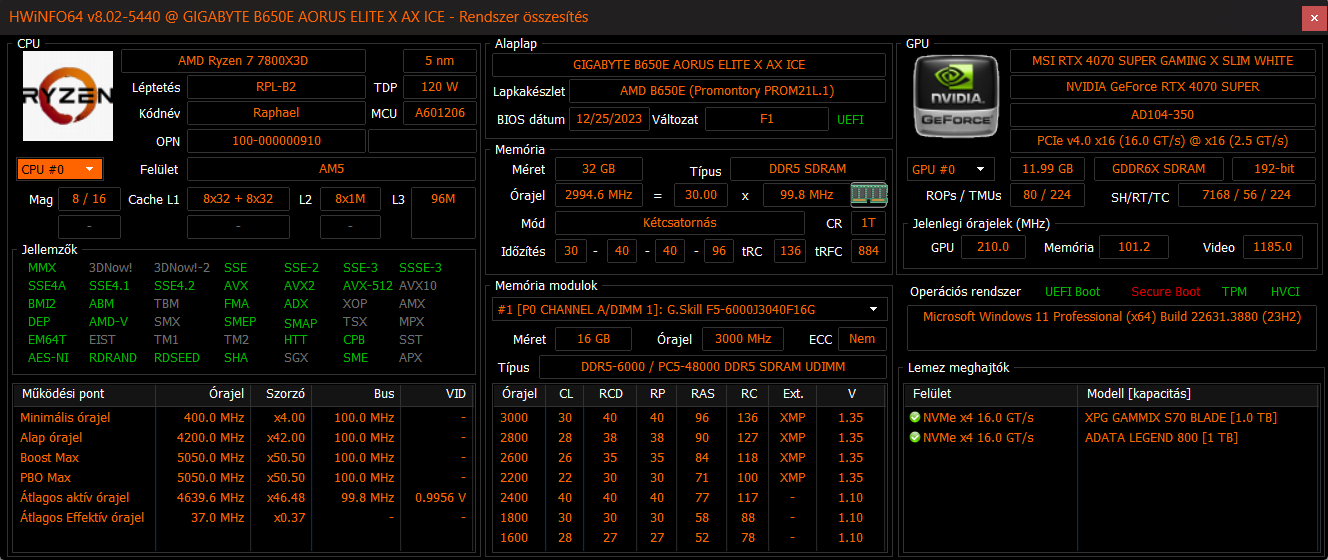Click the DDR5-6000 / PC5-48000 module type field
The height and width of the screenshot is (560, 1328).
point(712,367)
